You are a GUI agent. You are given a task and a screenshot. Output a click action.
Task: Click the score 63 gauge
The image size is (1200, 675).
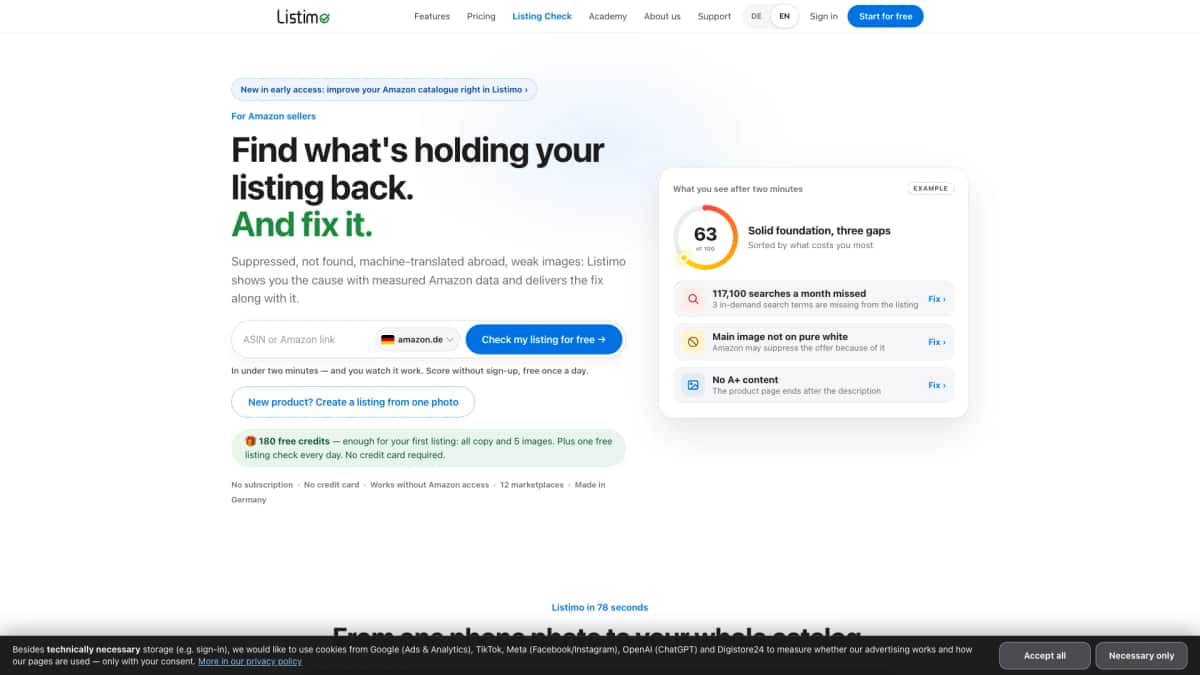(x=705, y=237)
